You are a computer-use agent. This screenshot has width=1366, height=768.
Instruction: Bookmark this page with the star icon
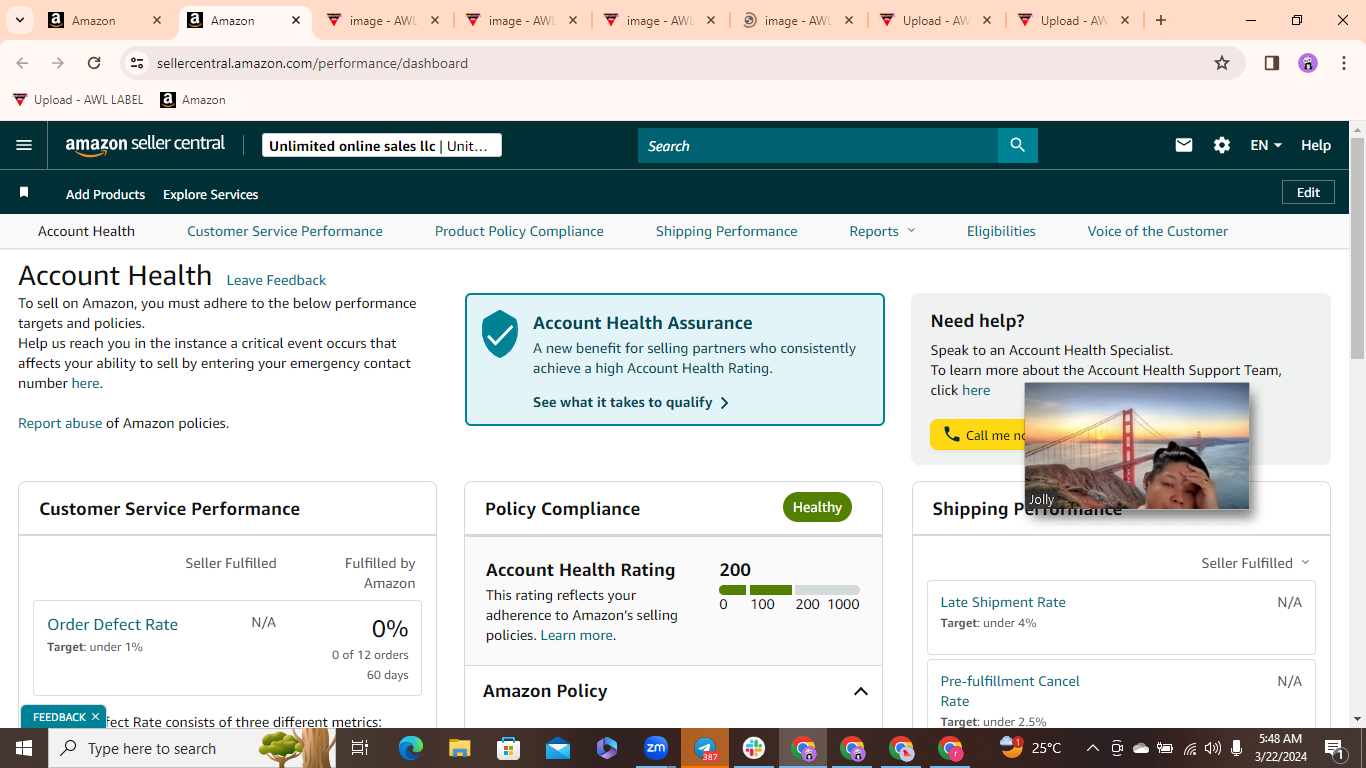(x=1222, y=63)
